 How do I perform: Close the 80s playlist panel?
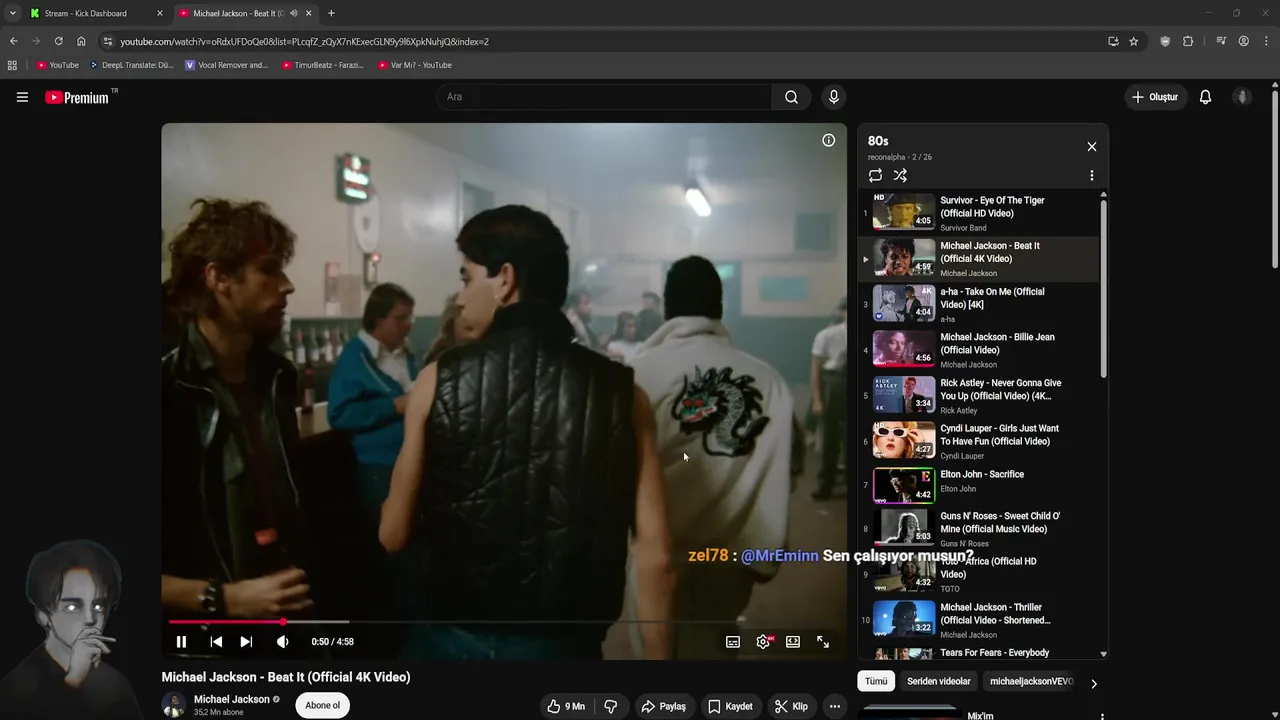click(x=1091, y=146)
